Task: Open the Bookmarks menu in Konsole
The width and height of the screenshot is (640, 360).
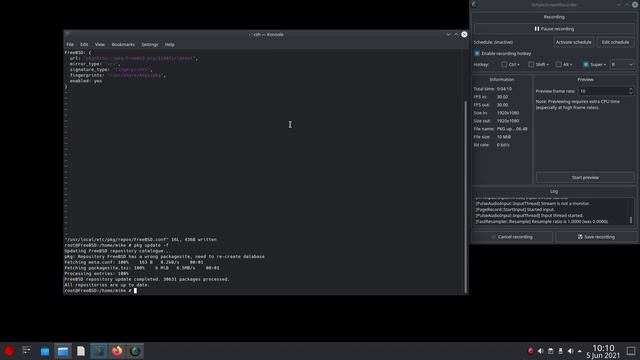Action: coord(123,44)
